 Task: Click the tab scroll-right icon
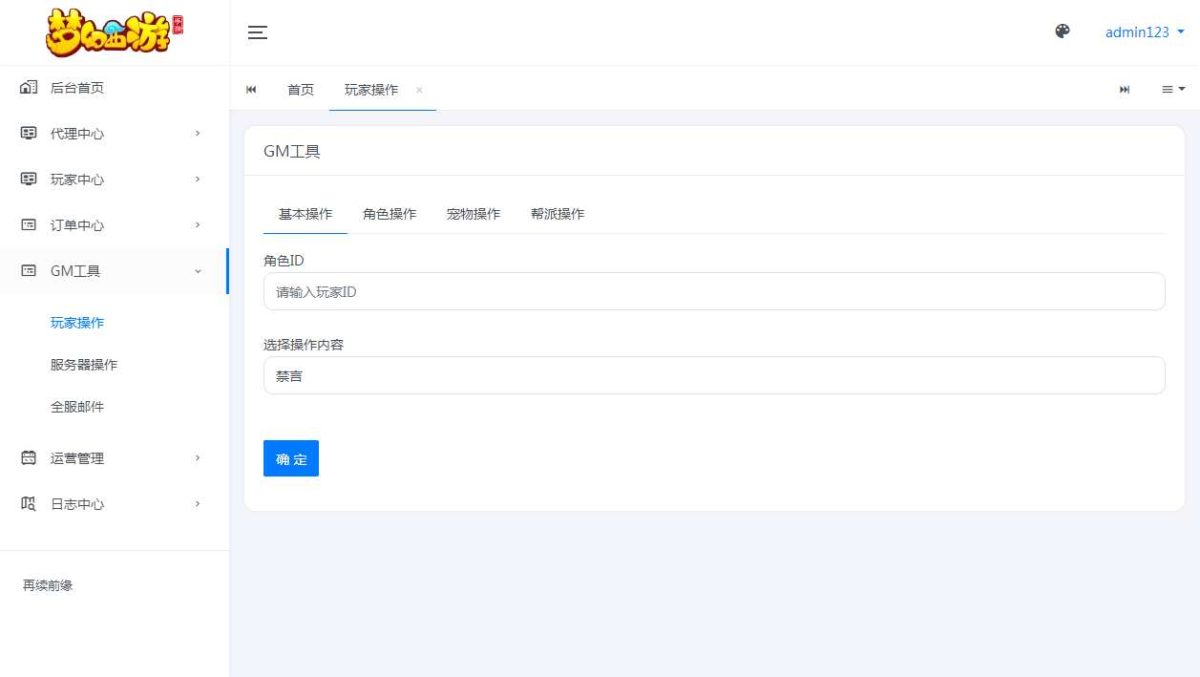pos(1125,90)
